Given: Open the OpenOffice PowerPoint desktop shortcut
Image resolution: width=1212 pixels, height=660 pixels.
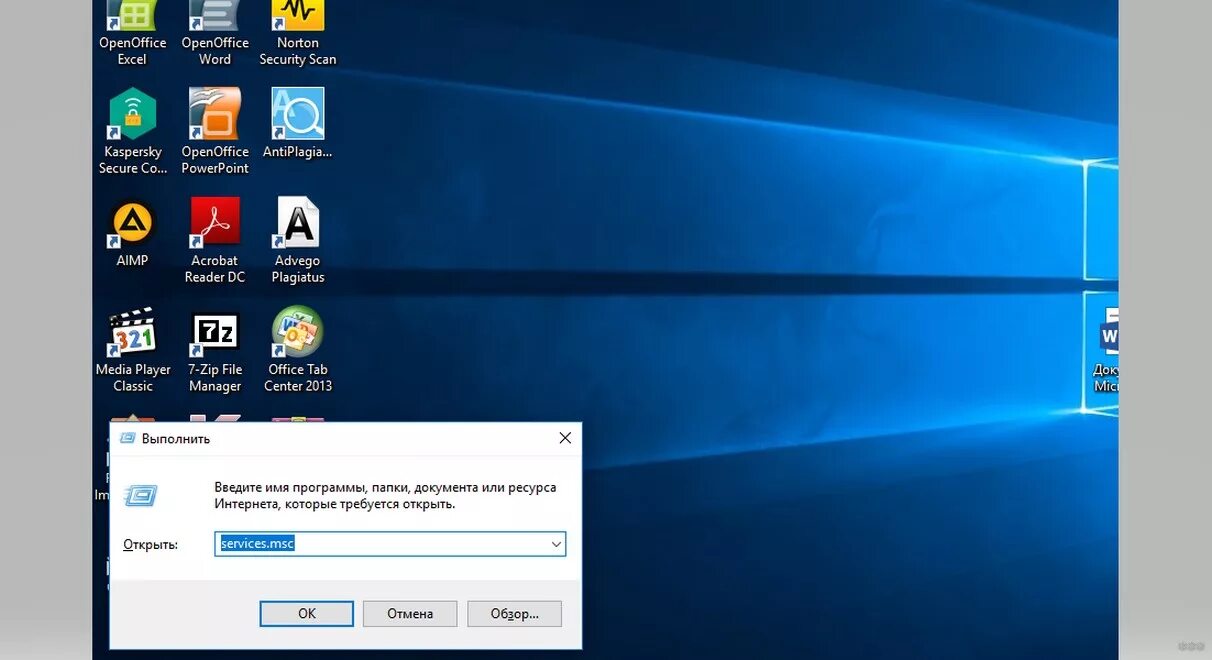Looking at the screenshot, I should point(215,130).
